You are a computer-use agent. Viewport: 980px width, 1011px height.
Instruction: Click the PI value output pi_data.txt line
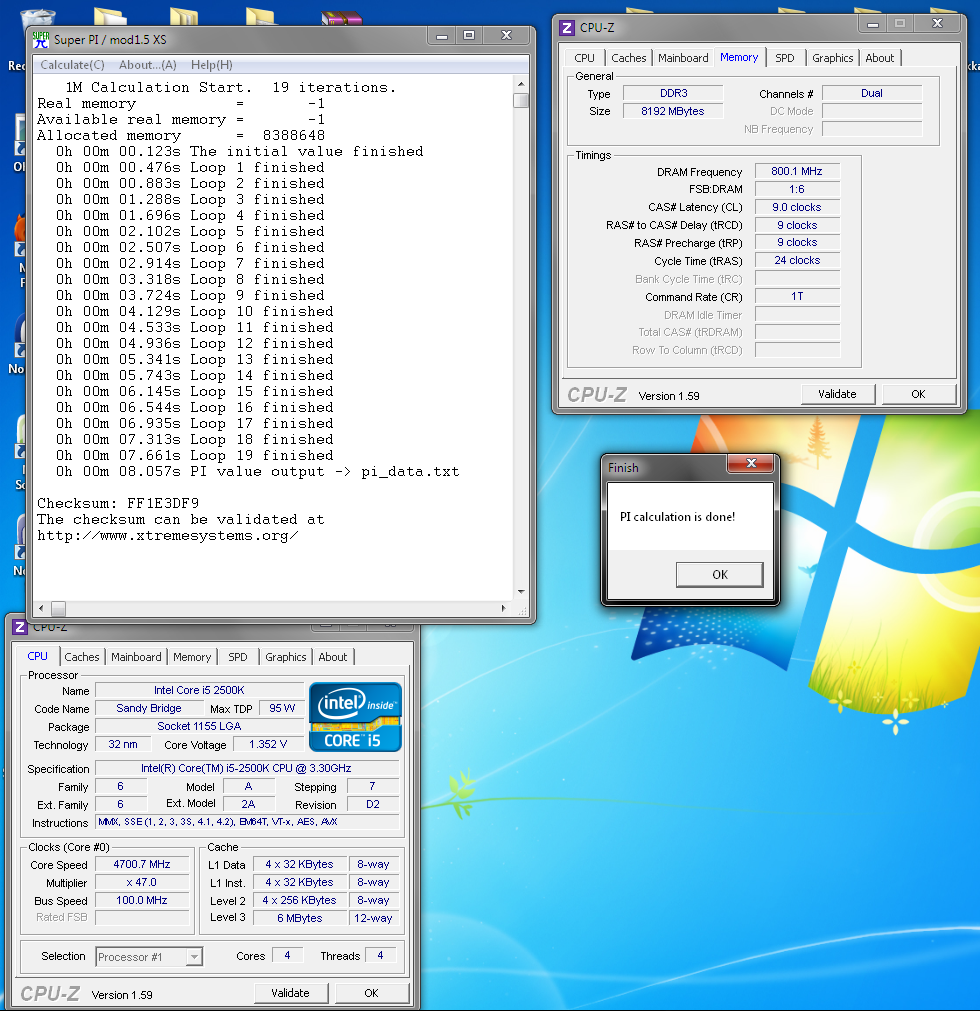257,471
